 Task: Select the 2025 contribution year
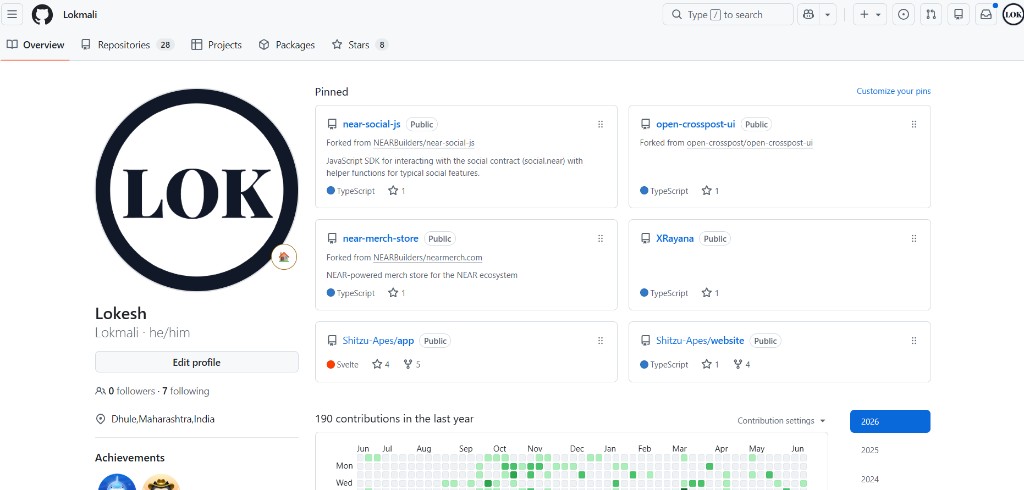890,450
